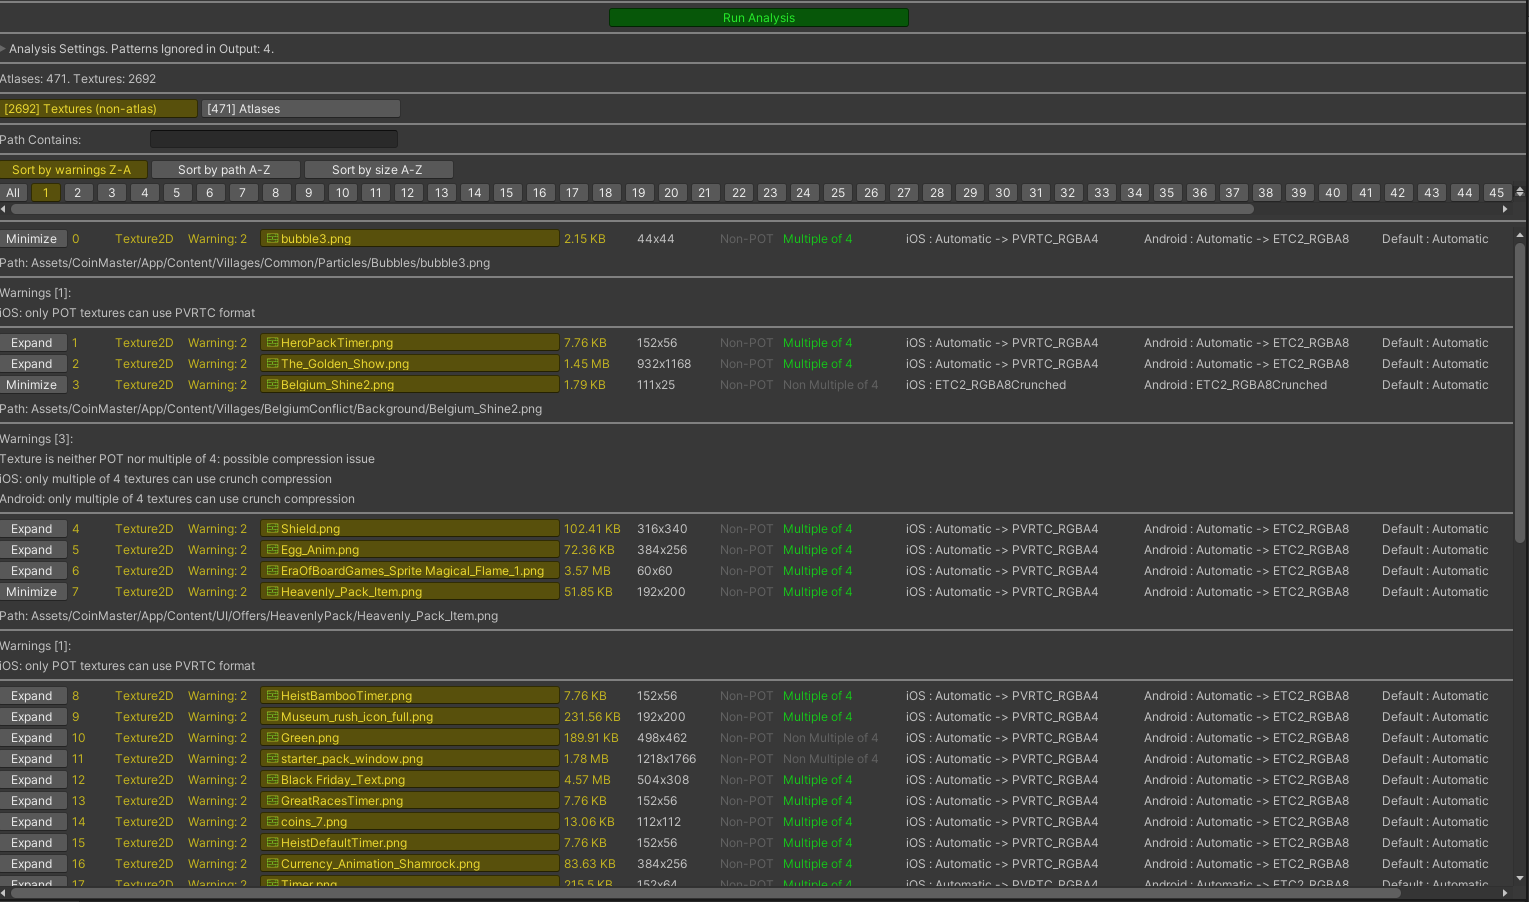The image size is (1529, 902).
Task: Select page 1 button
Action: (46, 193)
